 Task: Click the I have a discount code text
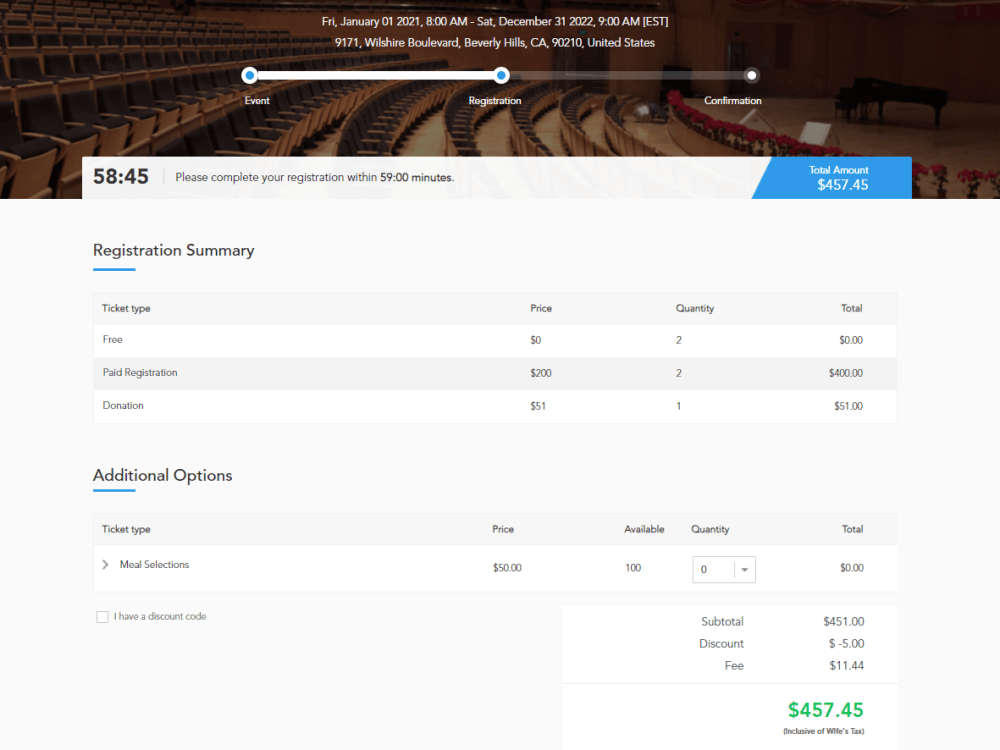click(160, 617)
